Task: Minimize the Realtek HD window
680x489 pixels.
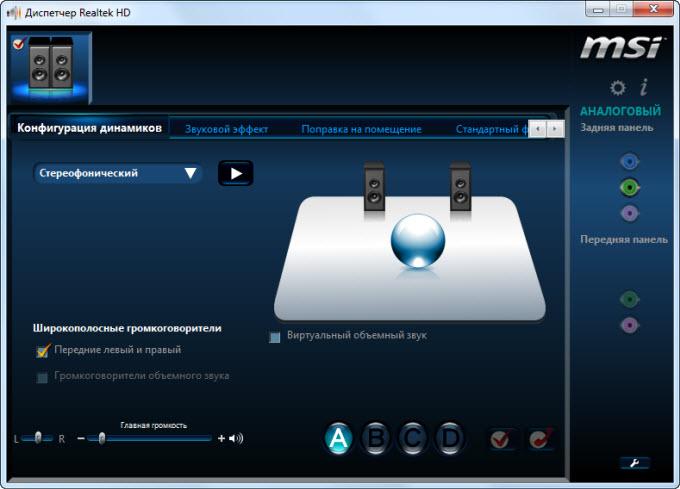Action: pyautogui.click(x=598, y=8)
